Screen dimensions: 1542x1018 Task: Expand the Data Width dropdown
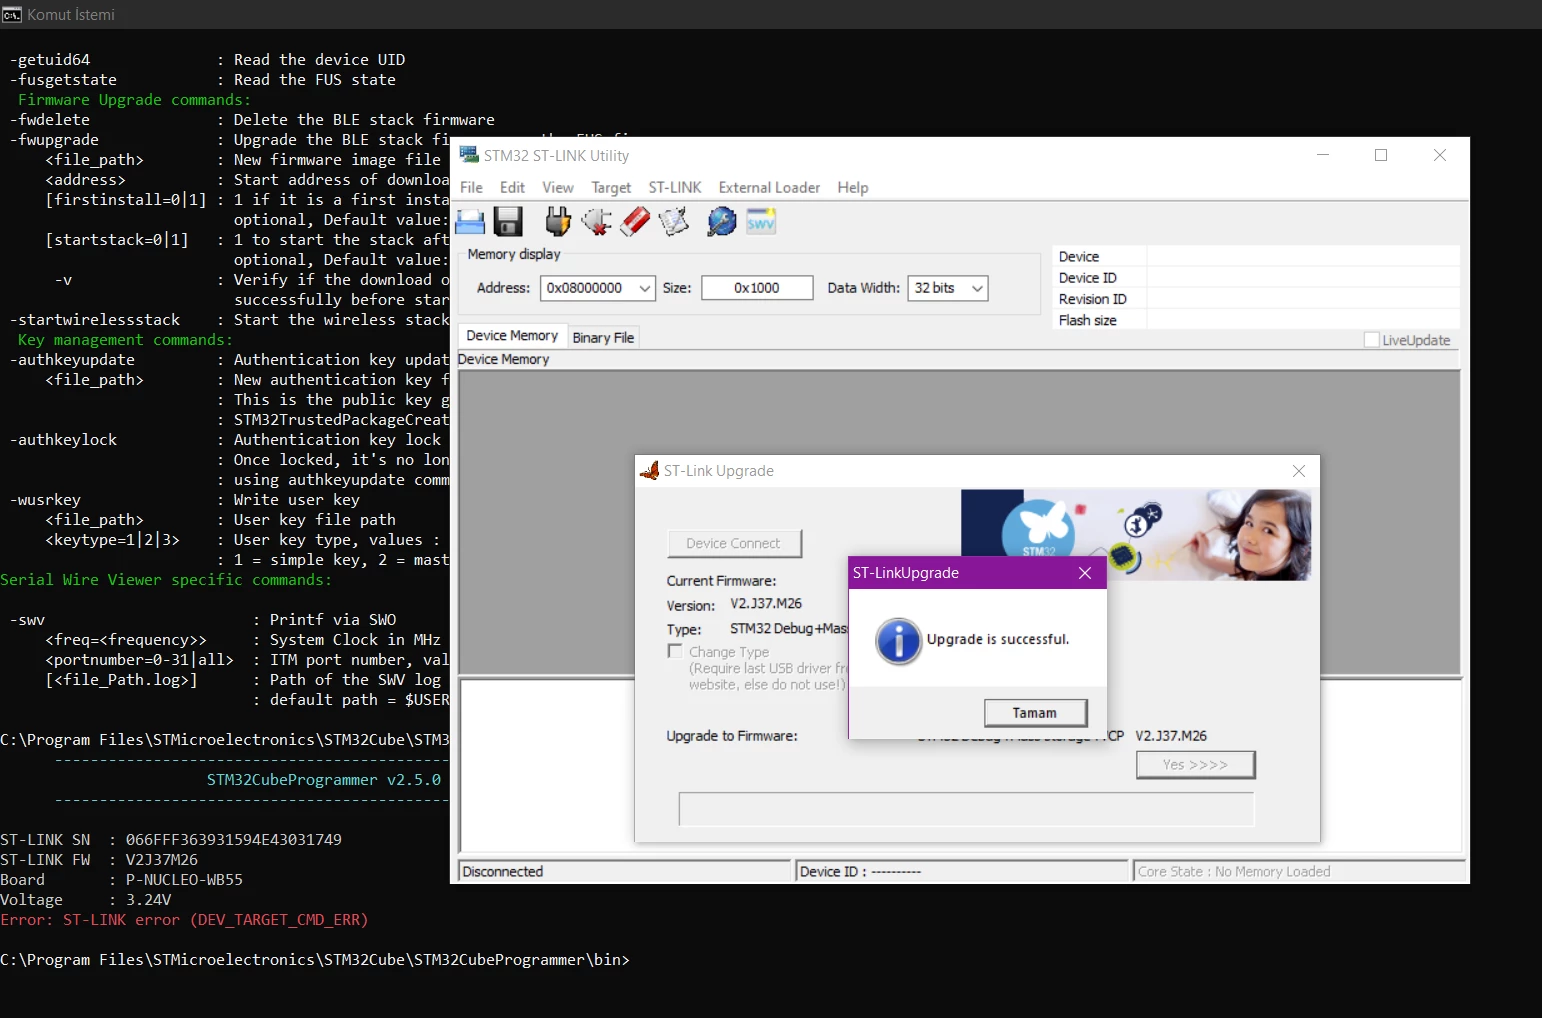coord(977,288)
